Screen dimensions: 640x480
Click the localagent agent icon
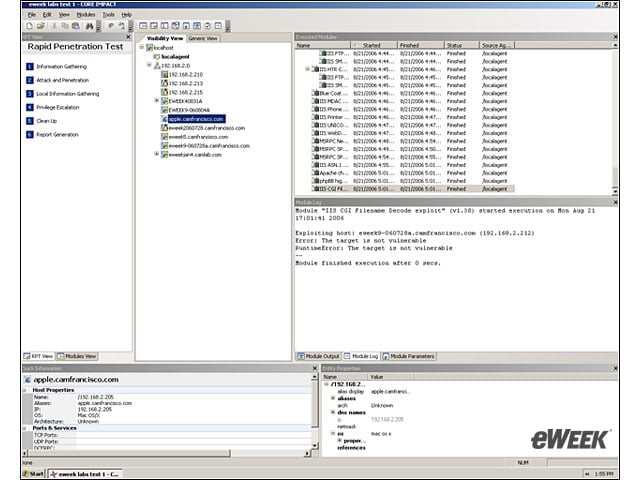click(x=157, y=57)
